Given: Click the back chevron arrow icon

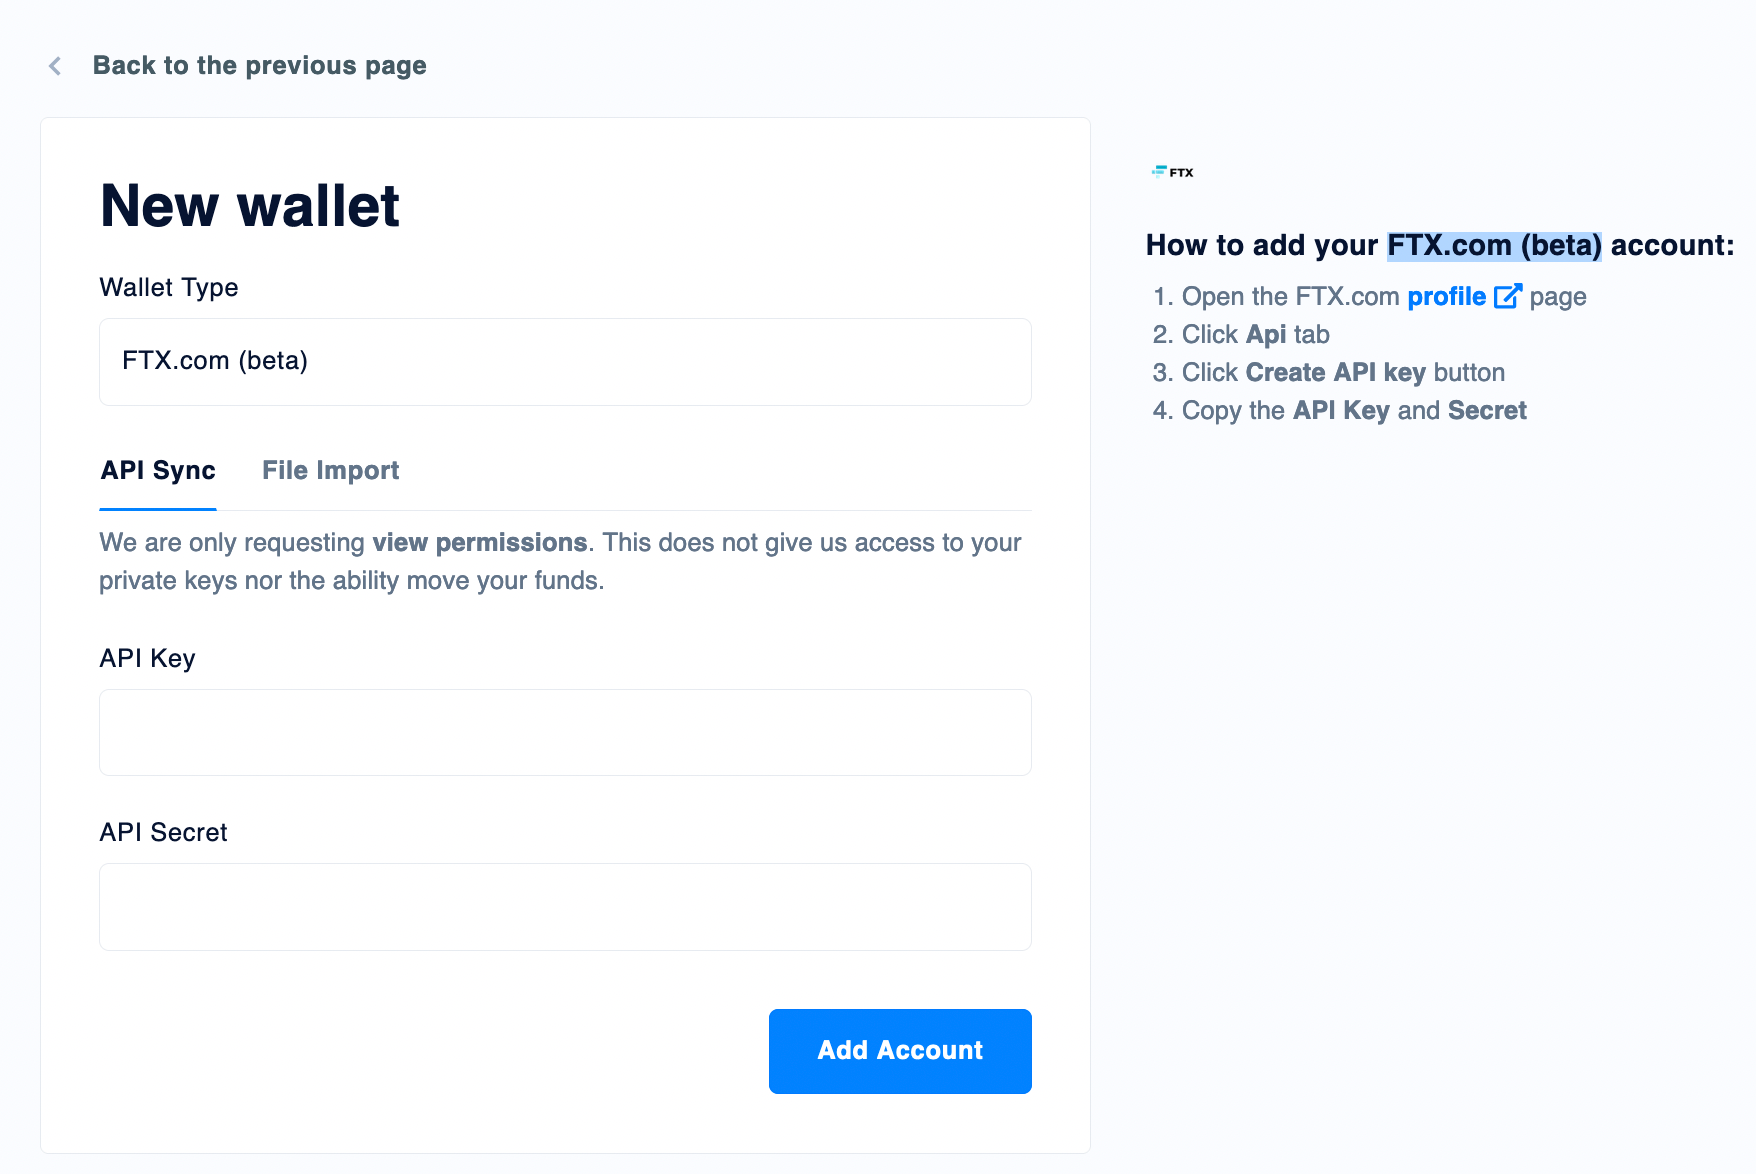Looking at the screenshot, I should tap(55, 66).
